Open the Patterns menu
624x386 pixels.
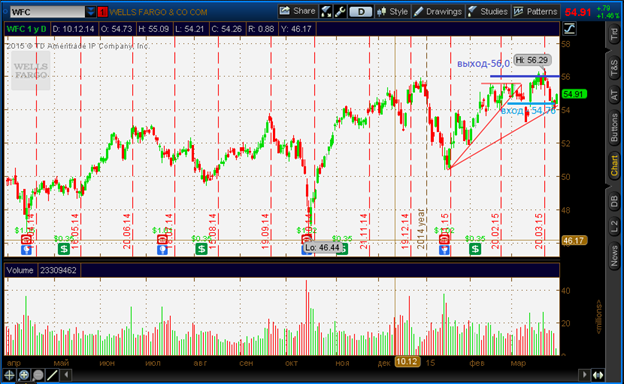tap(536, 12)
